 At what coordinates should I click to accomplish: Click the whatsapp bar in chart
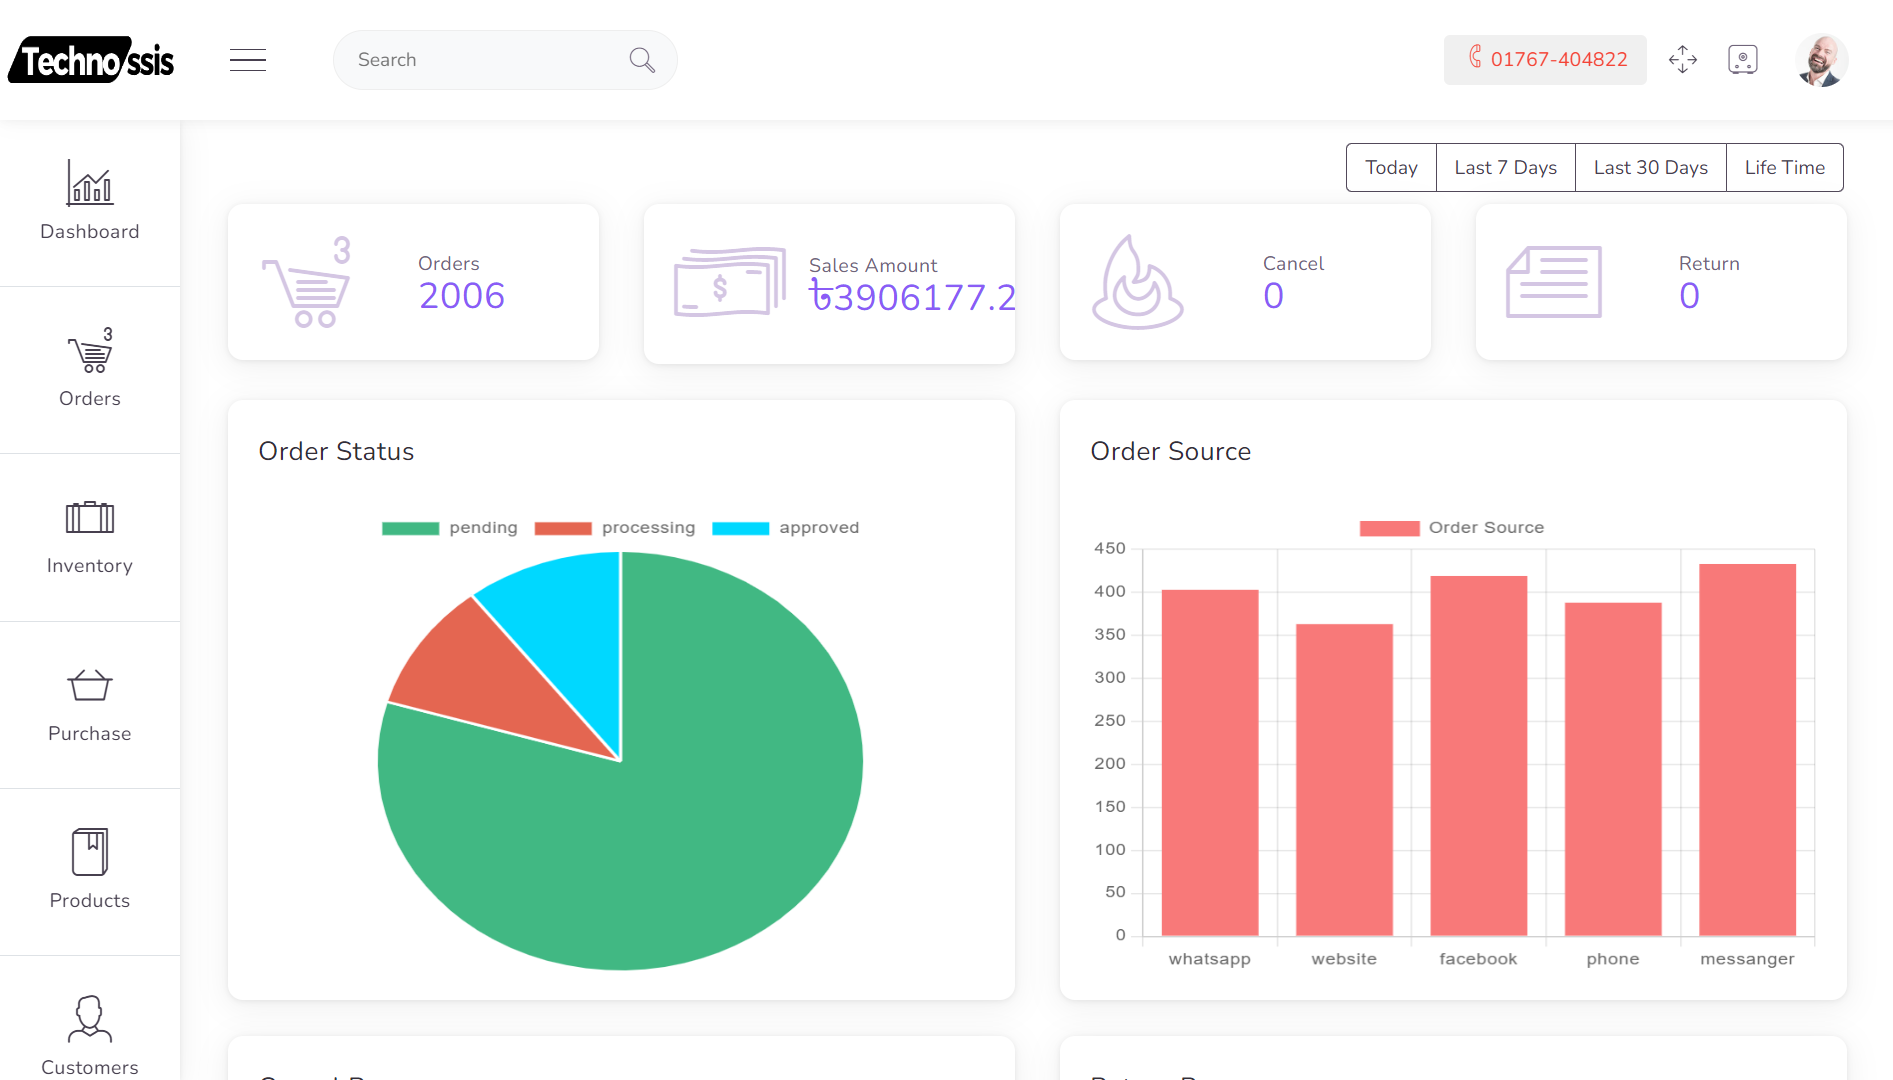[x=1210, y=762]
